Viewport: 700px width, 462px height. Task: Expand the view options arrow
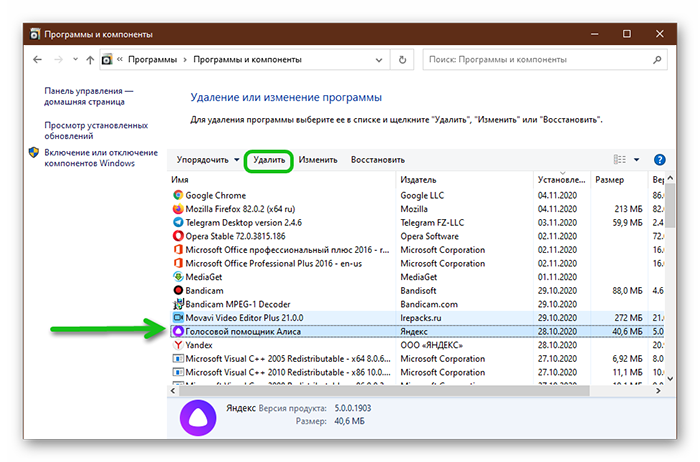pos(637,160)
